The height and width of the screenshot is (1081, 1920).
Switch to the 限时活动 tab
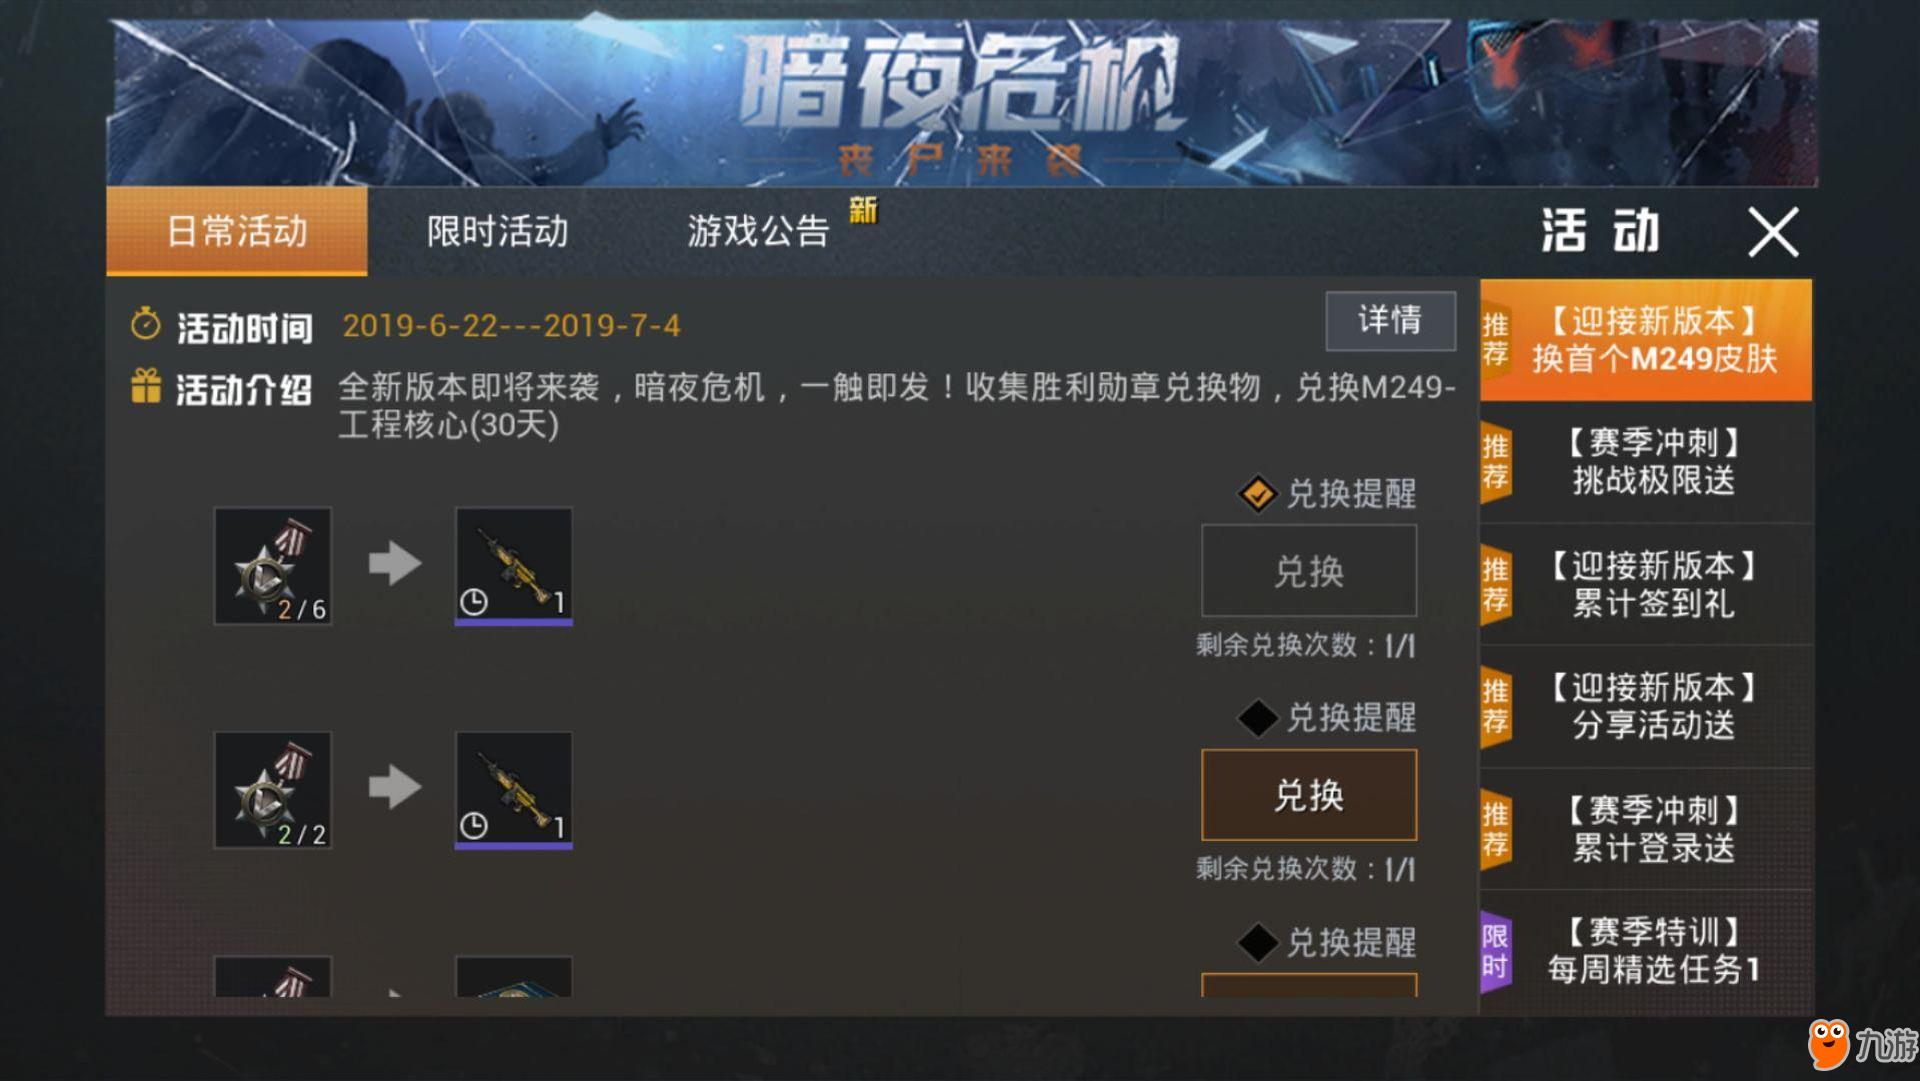(497, 231)
